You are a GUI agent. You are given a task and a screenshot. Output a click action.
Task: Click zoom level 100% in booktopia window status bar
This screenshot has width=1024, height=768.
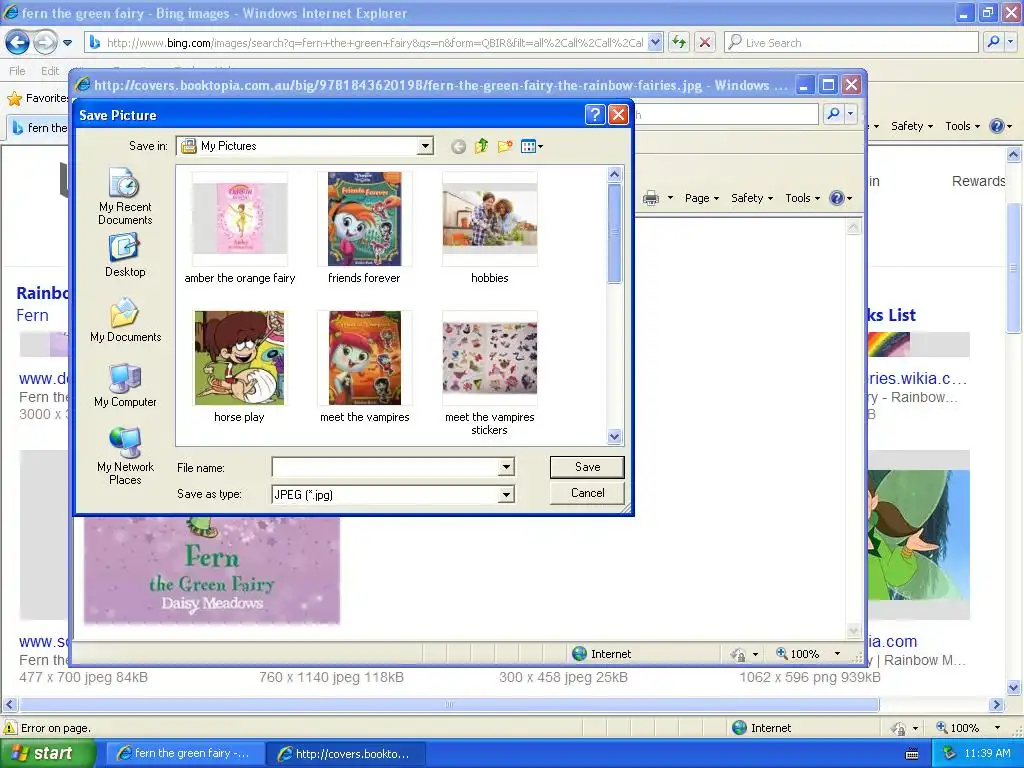tap(804, 654)
